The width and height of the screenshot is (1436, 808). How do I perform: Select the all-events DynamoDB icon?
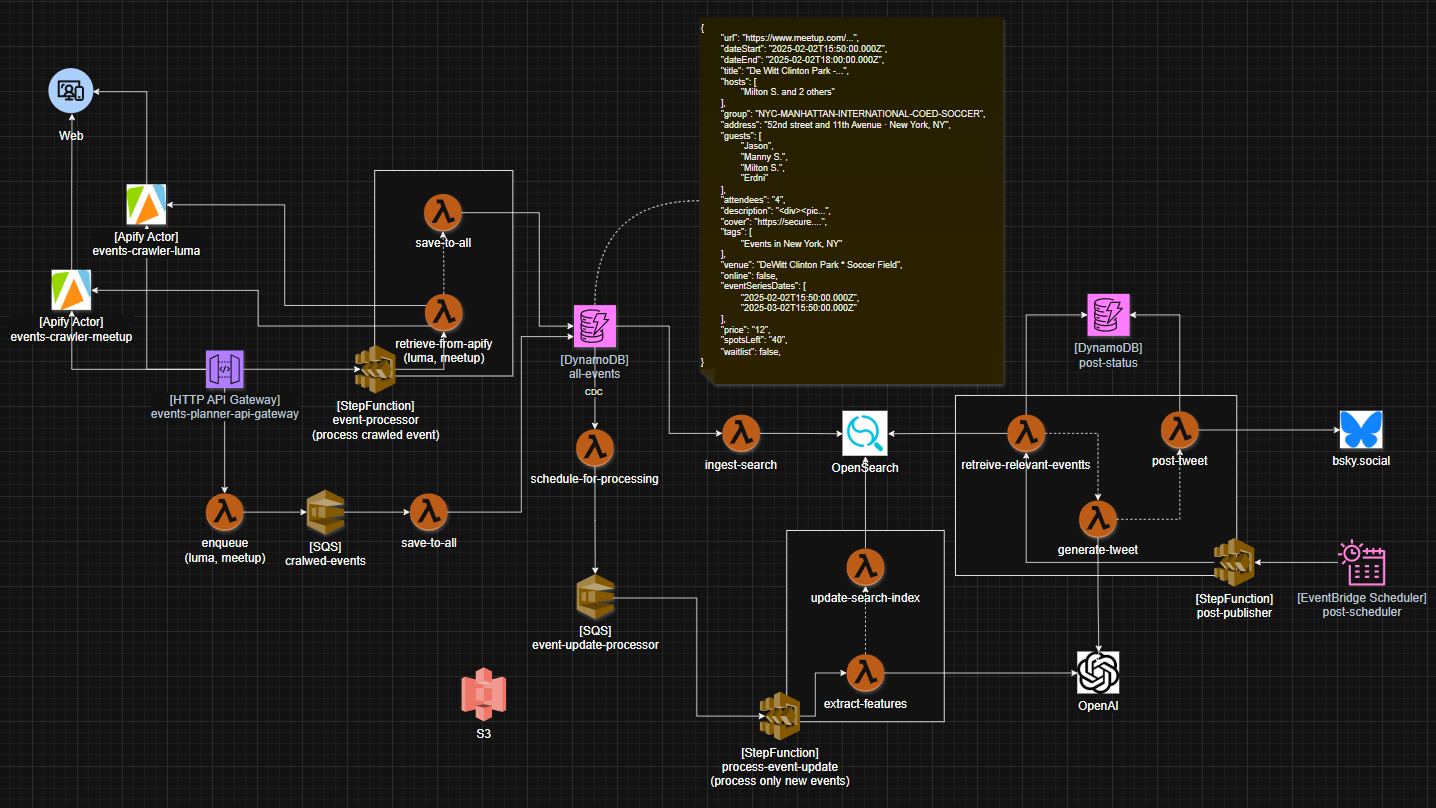coord(595,325)
